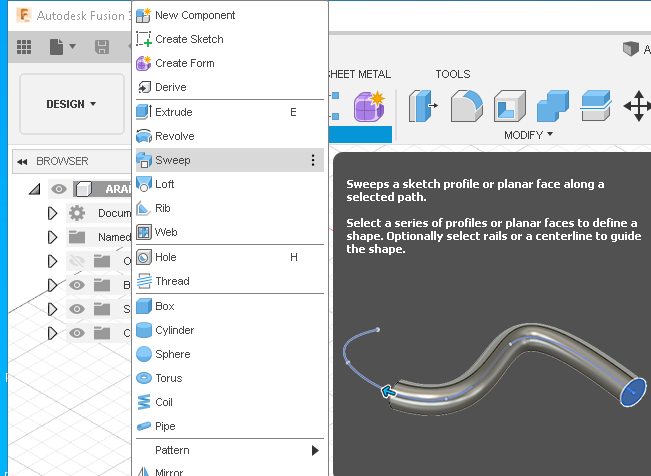Select the Split Body tool icon
The height and width of the screenshot is (476, 651).
click(595, 106)
